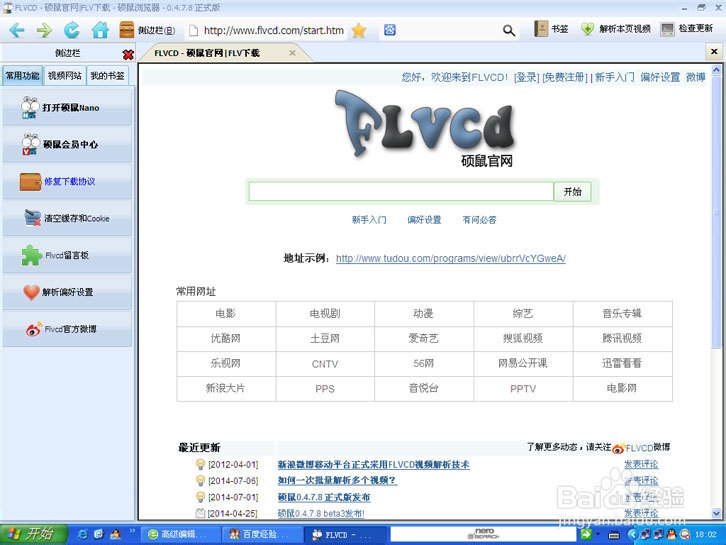Open 优酷网 in the sites table
Image resolution: width=726 pixels, height=545 pixels.
click(225, 338)
